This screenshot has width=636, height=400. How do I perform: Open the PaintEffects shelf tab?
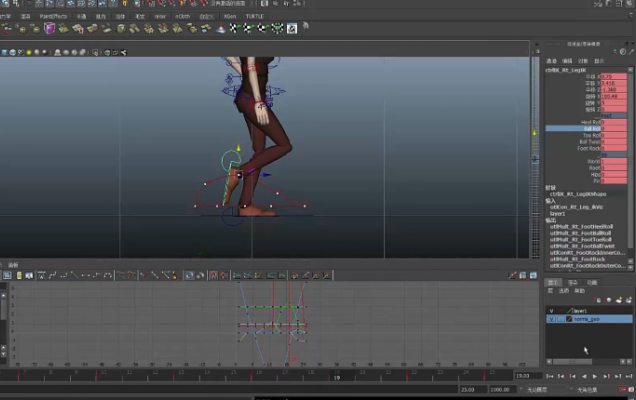coord(53,17)
